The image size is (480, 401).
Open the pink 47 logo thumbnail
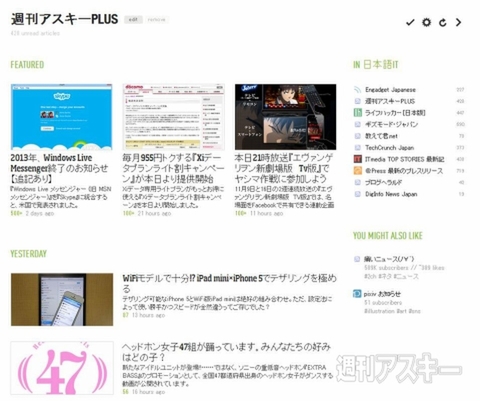62,368
